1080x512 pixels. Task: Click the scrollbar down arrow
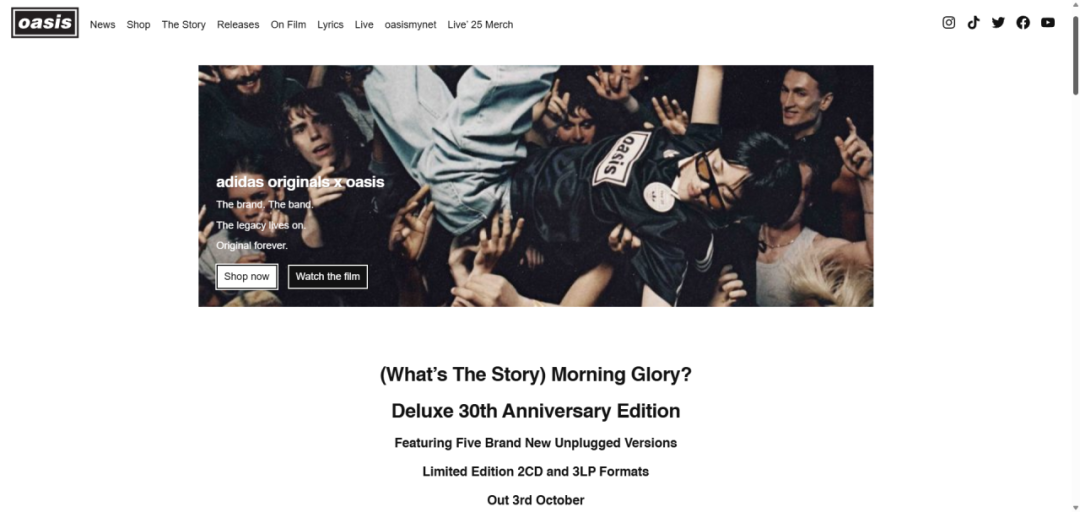(1075, 508)
